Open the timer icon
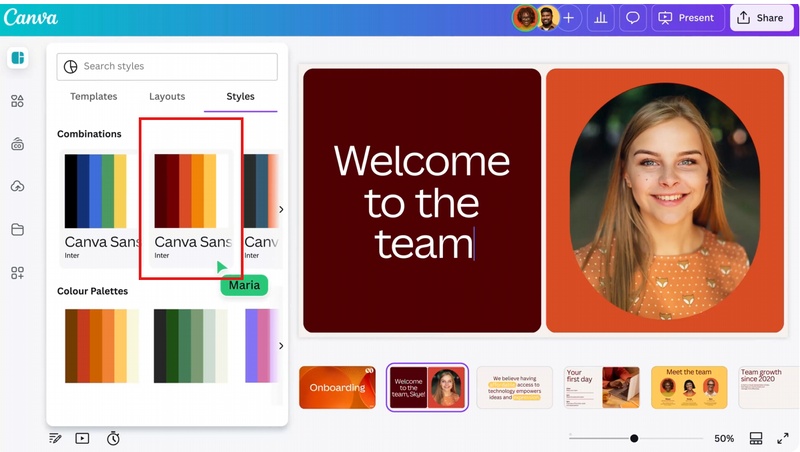Image resolution: width=800 pixels, height=452 pixels. 113,438
